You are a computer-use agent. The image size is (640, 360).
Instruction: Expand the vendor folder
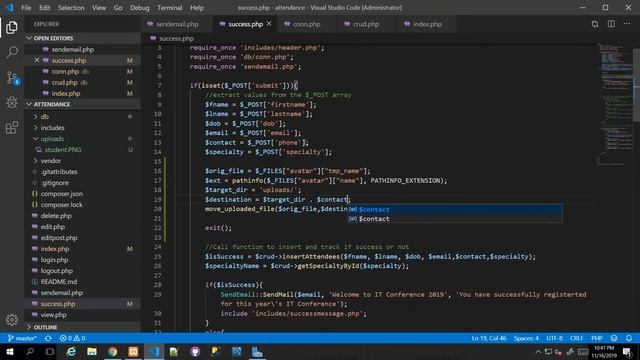coord(51,160)
